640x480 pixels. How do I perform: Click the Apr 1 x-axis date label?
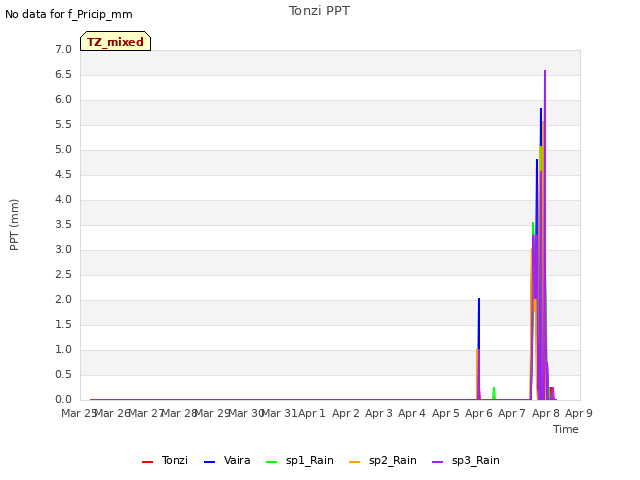pyautogui.click(x=312, y=413)
